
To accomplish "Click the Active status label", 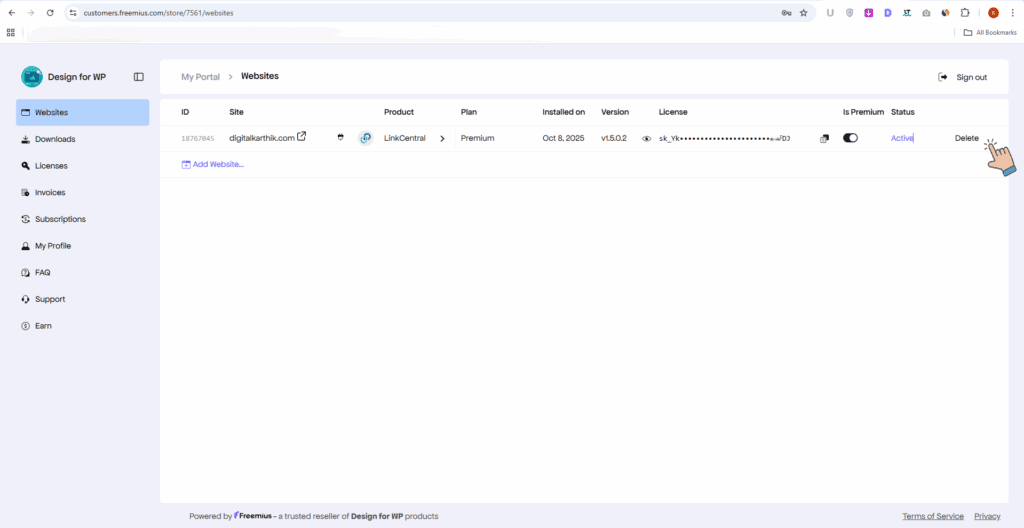I will [x=902, y=138].
